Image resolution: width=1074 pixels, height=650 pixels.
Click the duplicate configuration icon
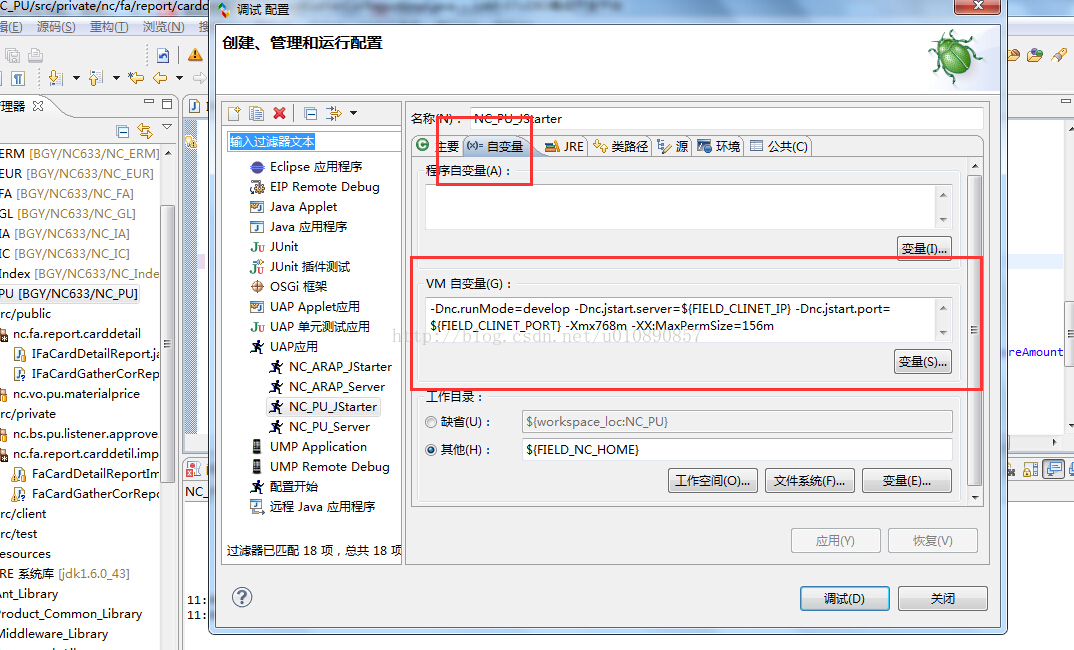tap(257, 114)
